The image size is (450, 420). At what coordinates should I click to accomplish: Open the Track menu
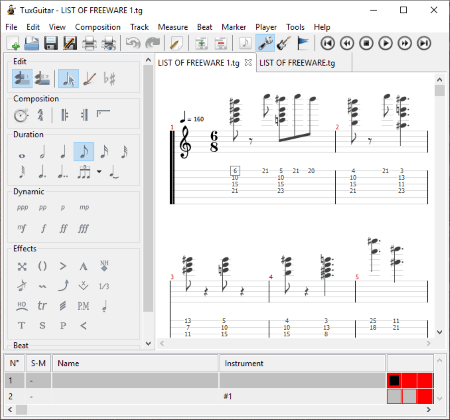pyautogui.click(x=139, y=27)
